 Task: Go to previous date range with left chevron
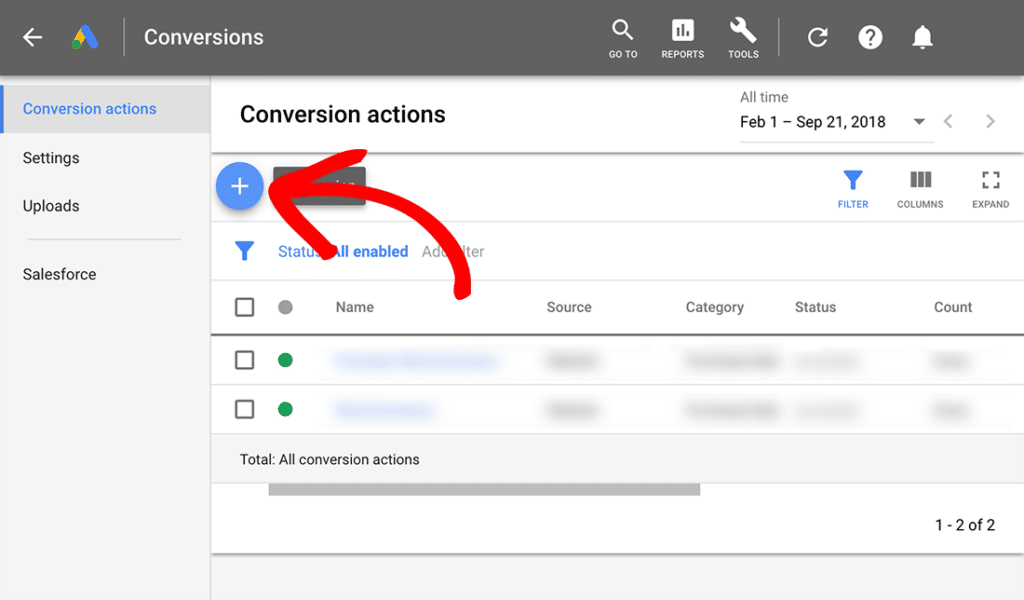(948, 120)
